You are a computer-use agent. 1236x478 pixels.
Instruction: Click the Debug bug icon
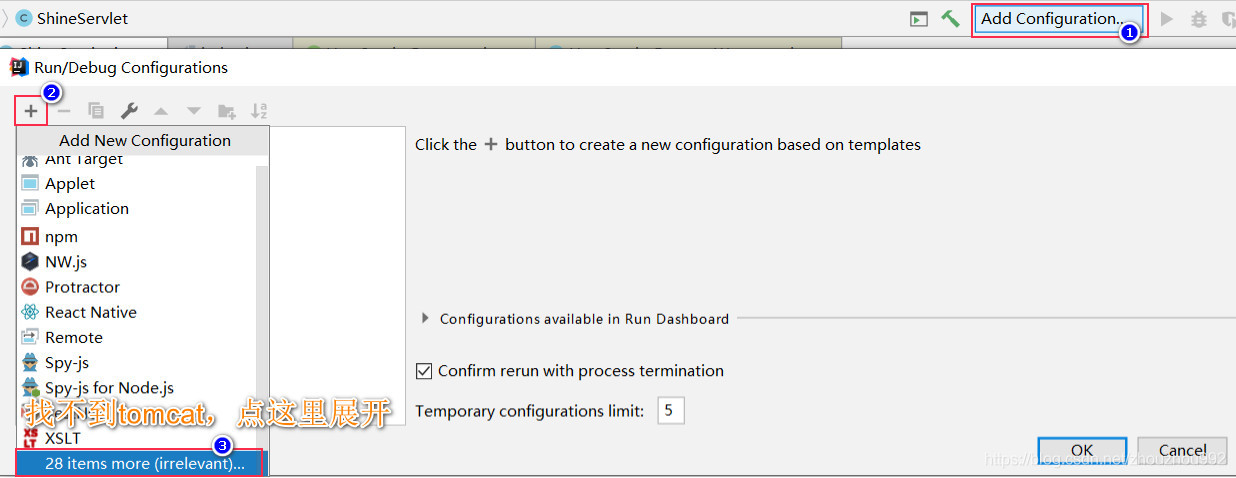(1199, 18)
